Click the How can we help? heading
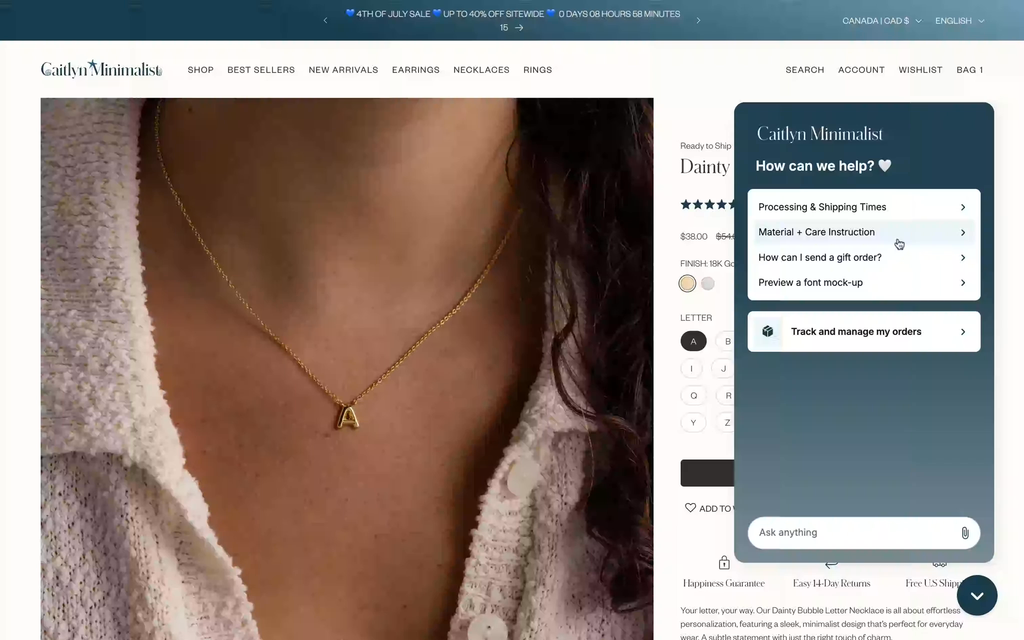The width and height of the screenshot is (1024, 640). pyautogui.click(x=823, y=166)
